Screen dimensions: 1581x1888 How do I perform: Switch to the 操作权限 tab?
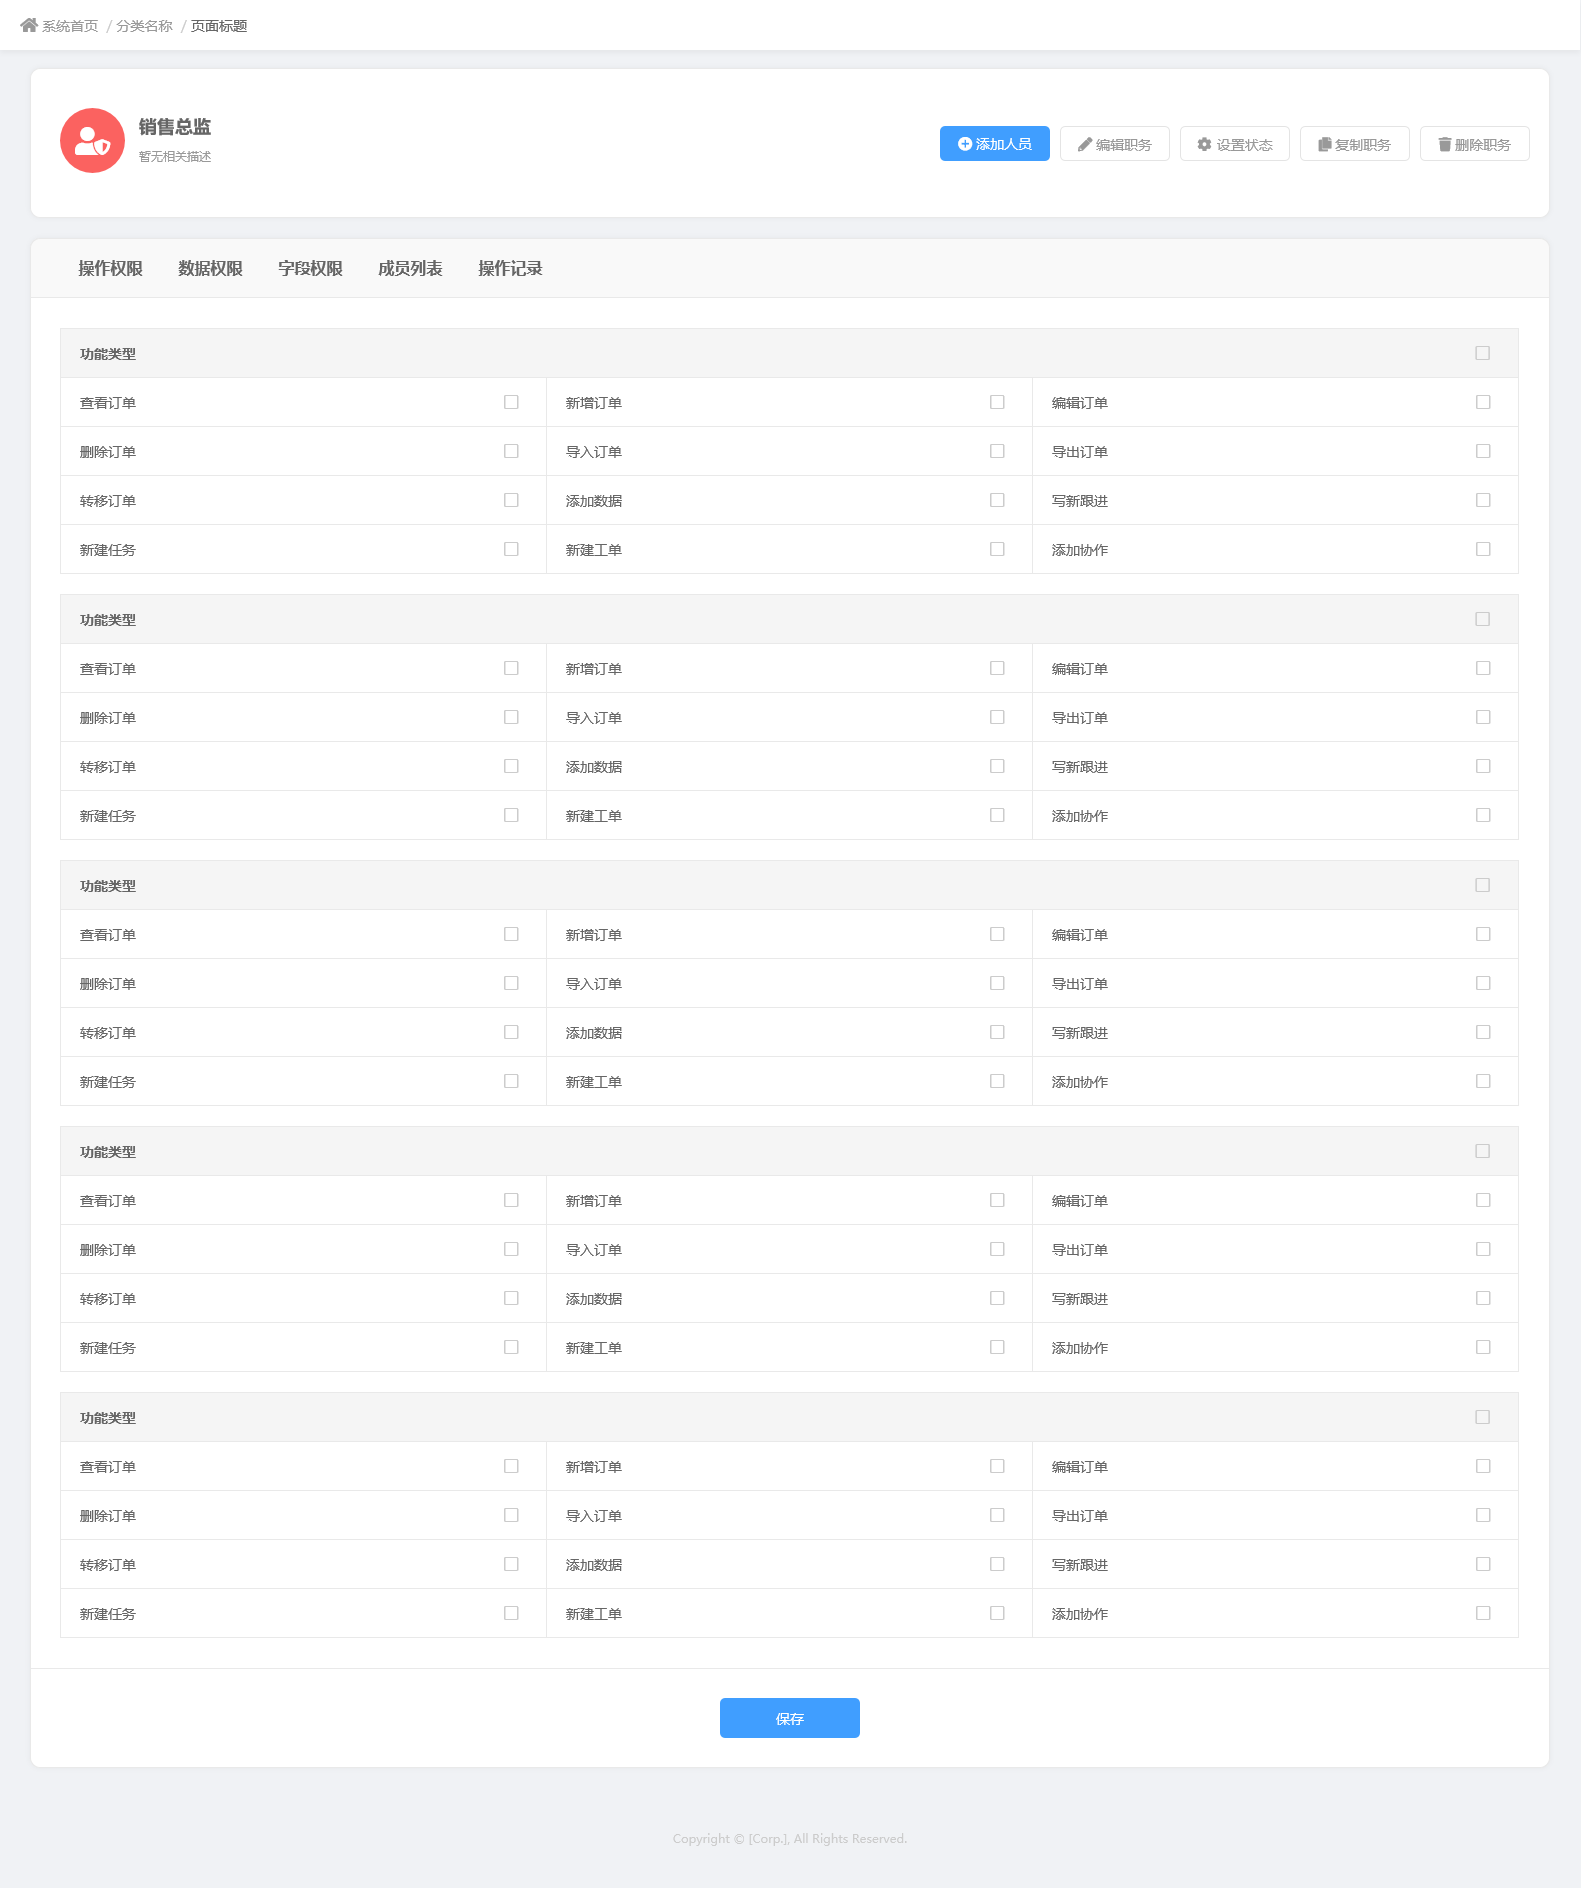(x=111, y=268)
